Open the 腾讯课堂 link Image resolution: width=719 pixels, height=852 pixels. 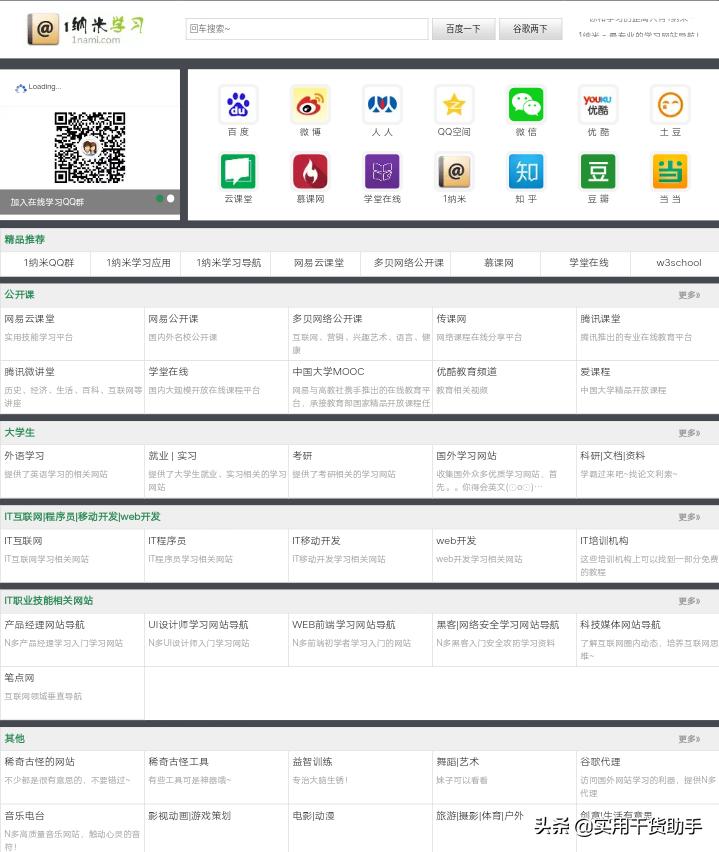[600, 319]
